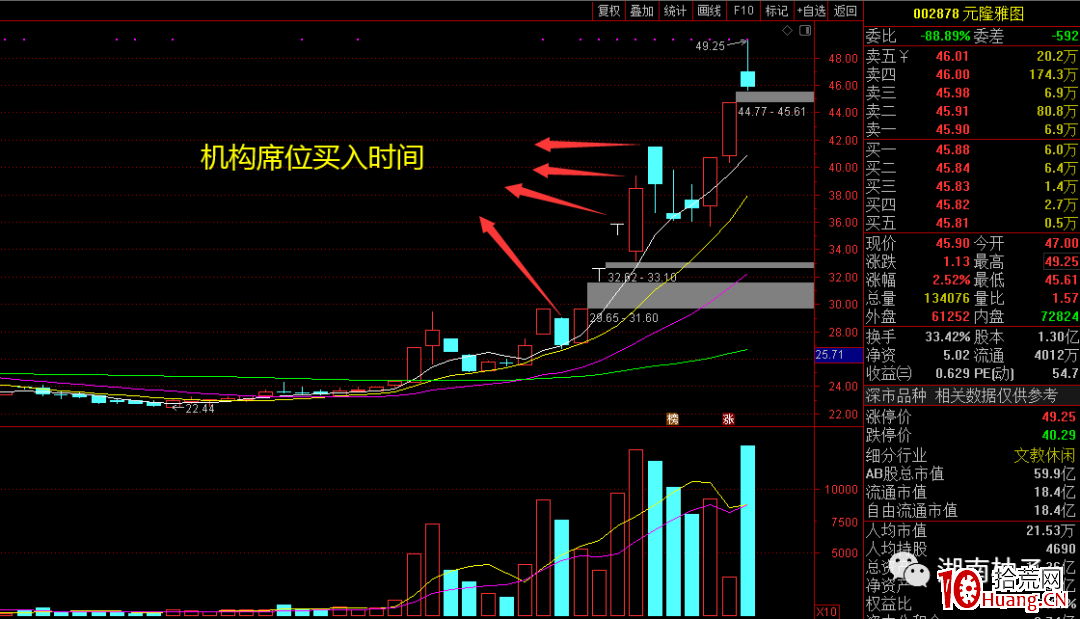
Task: Select the 买三 45.83 bid row
Action: 972,186
